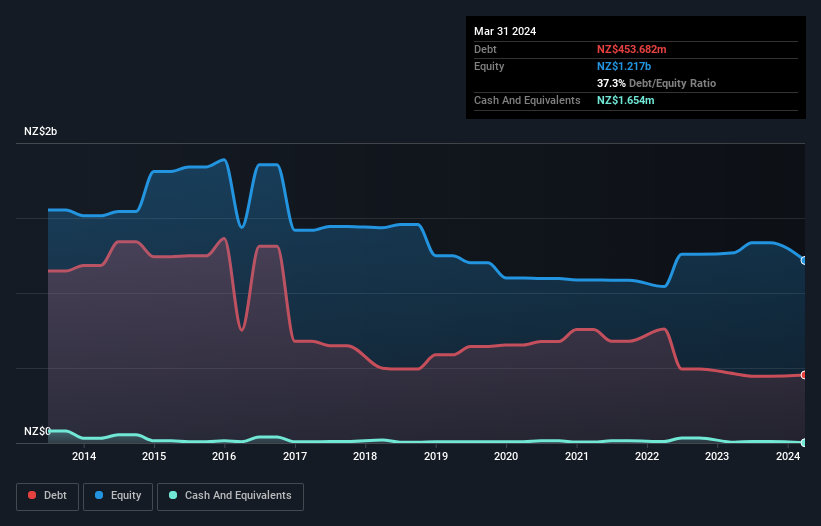Click the NZ$1.217b equity value
Image resolution: width=821 pixels, height=526 pixels.
pyautogui.click(x=624, y=66)
